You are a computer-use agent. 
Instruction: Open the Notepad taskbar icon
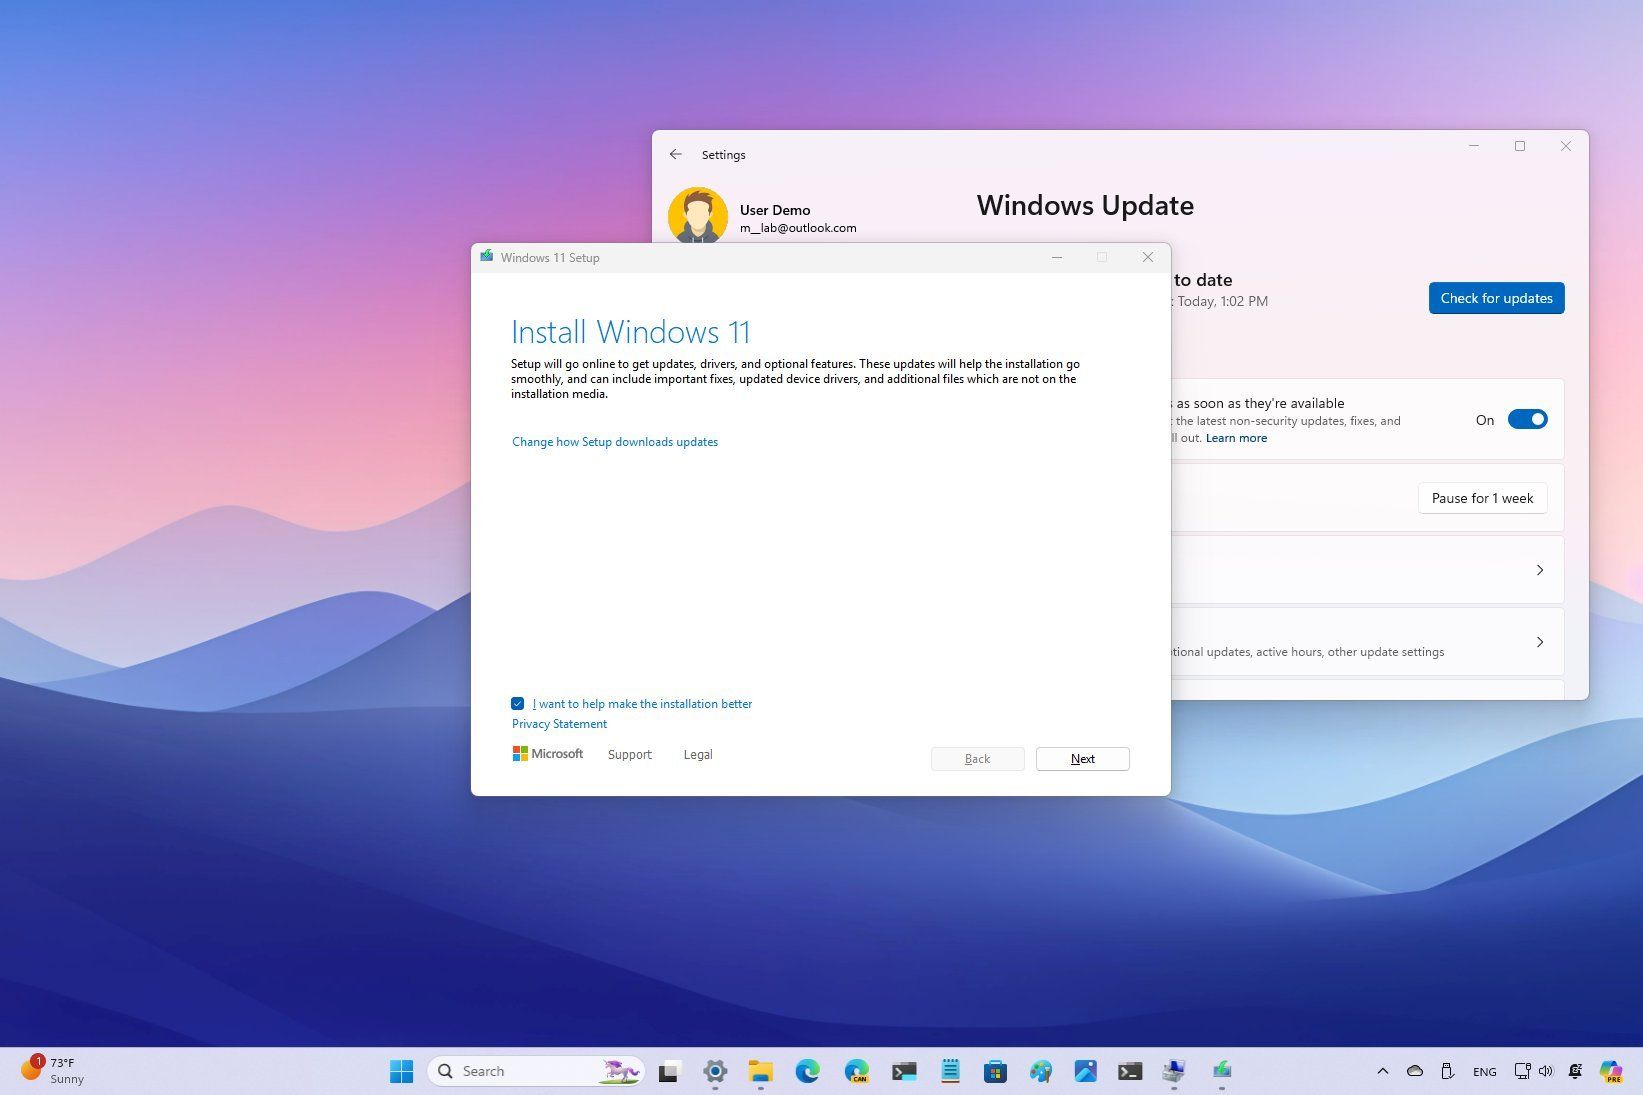[949, 1071]
